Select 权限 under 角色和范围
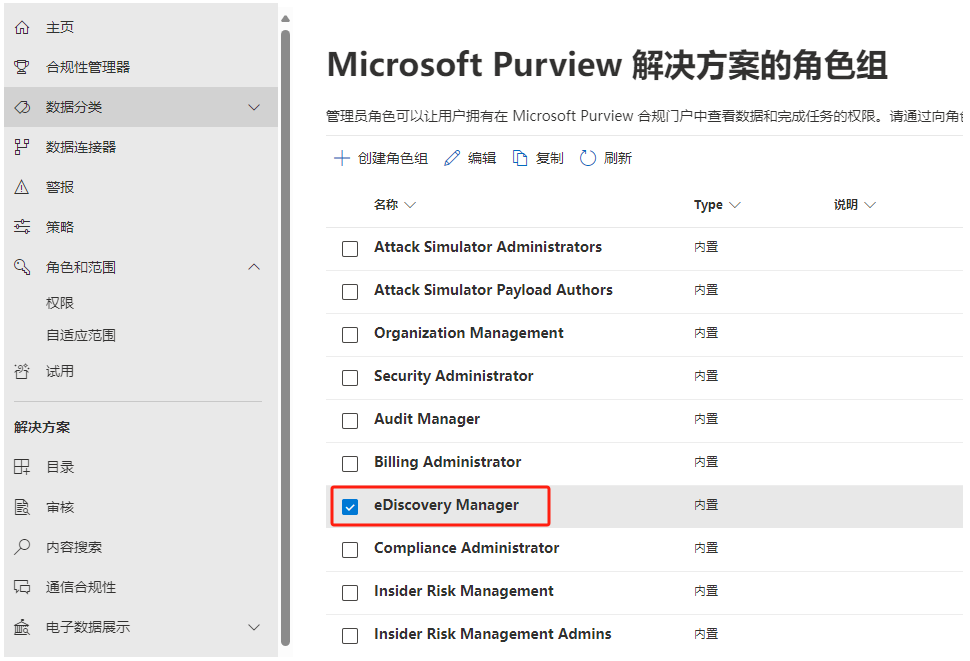The height and width of the screenshot is (661, 970). tap(60, 302)
